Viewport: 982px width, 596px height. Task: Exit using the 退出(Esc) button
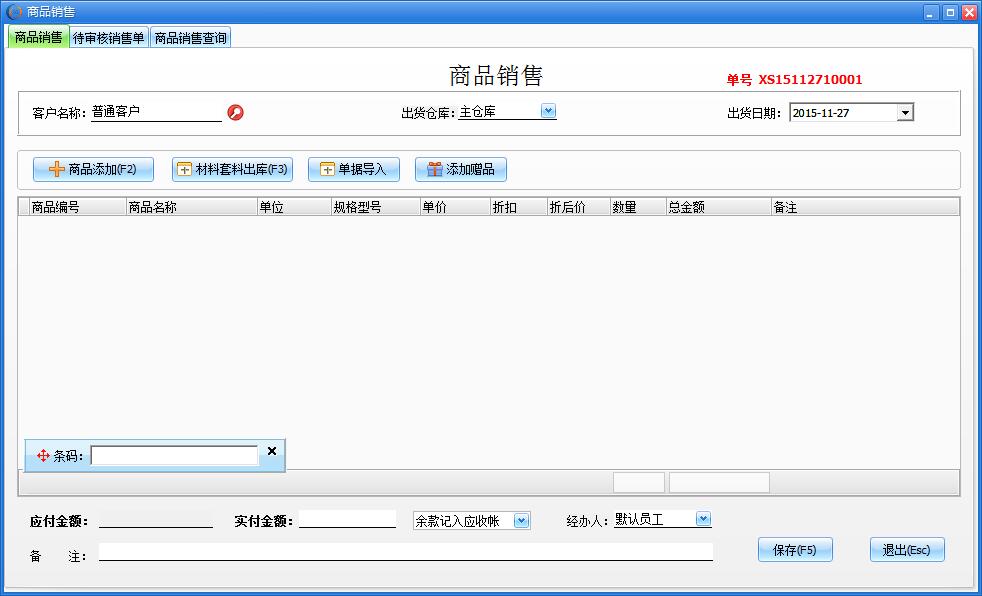click(907, 550)
